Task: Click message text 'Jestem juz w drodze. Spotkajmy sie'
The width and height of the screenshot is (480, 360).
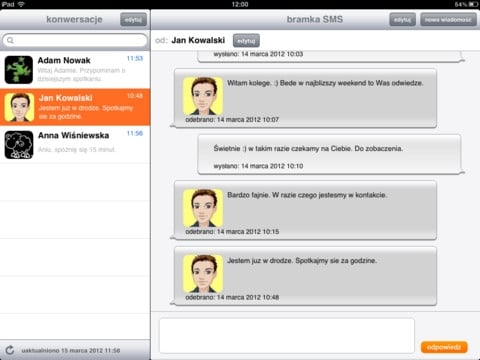Action: point(302,260)
